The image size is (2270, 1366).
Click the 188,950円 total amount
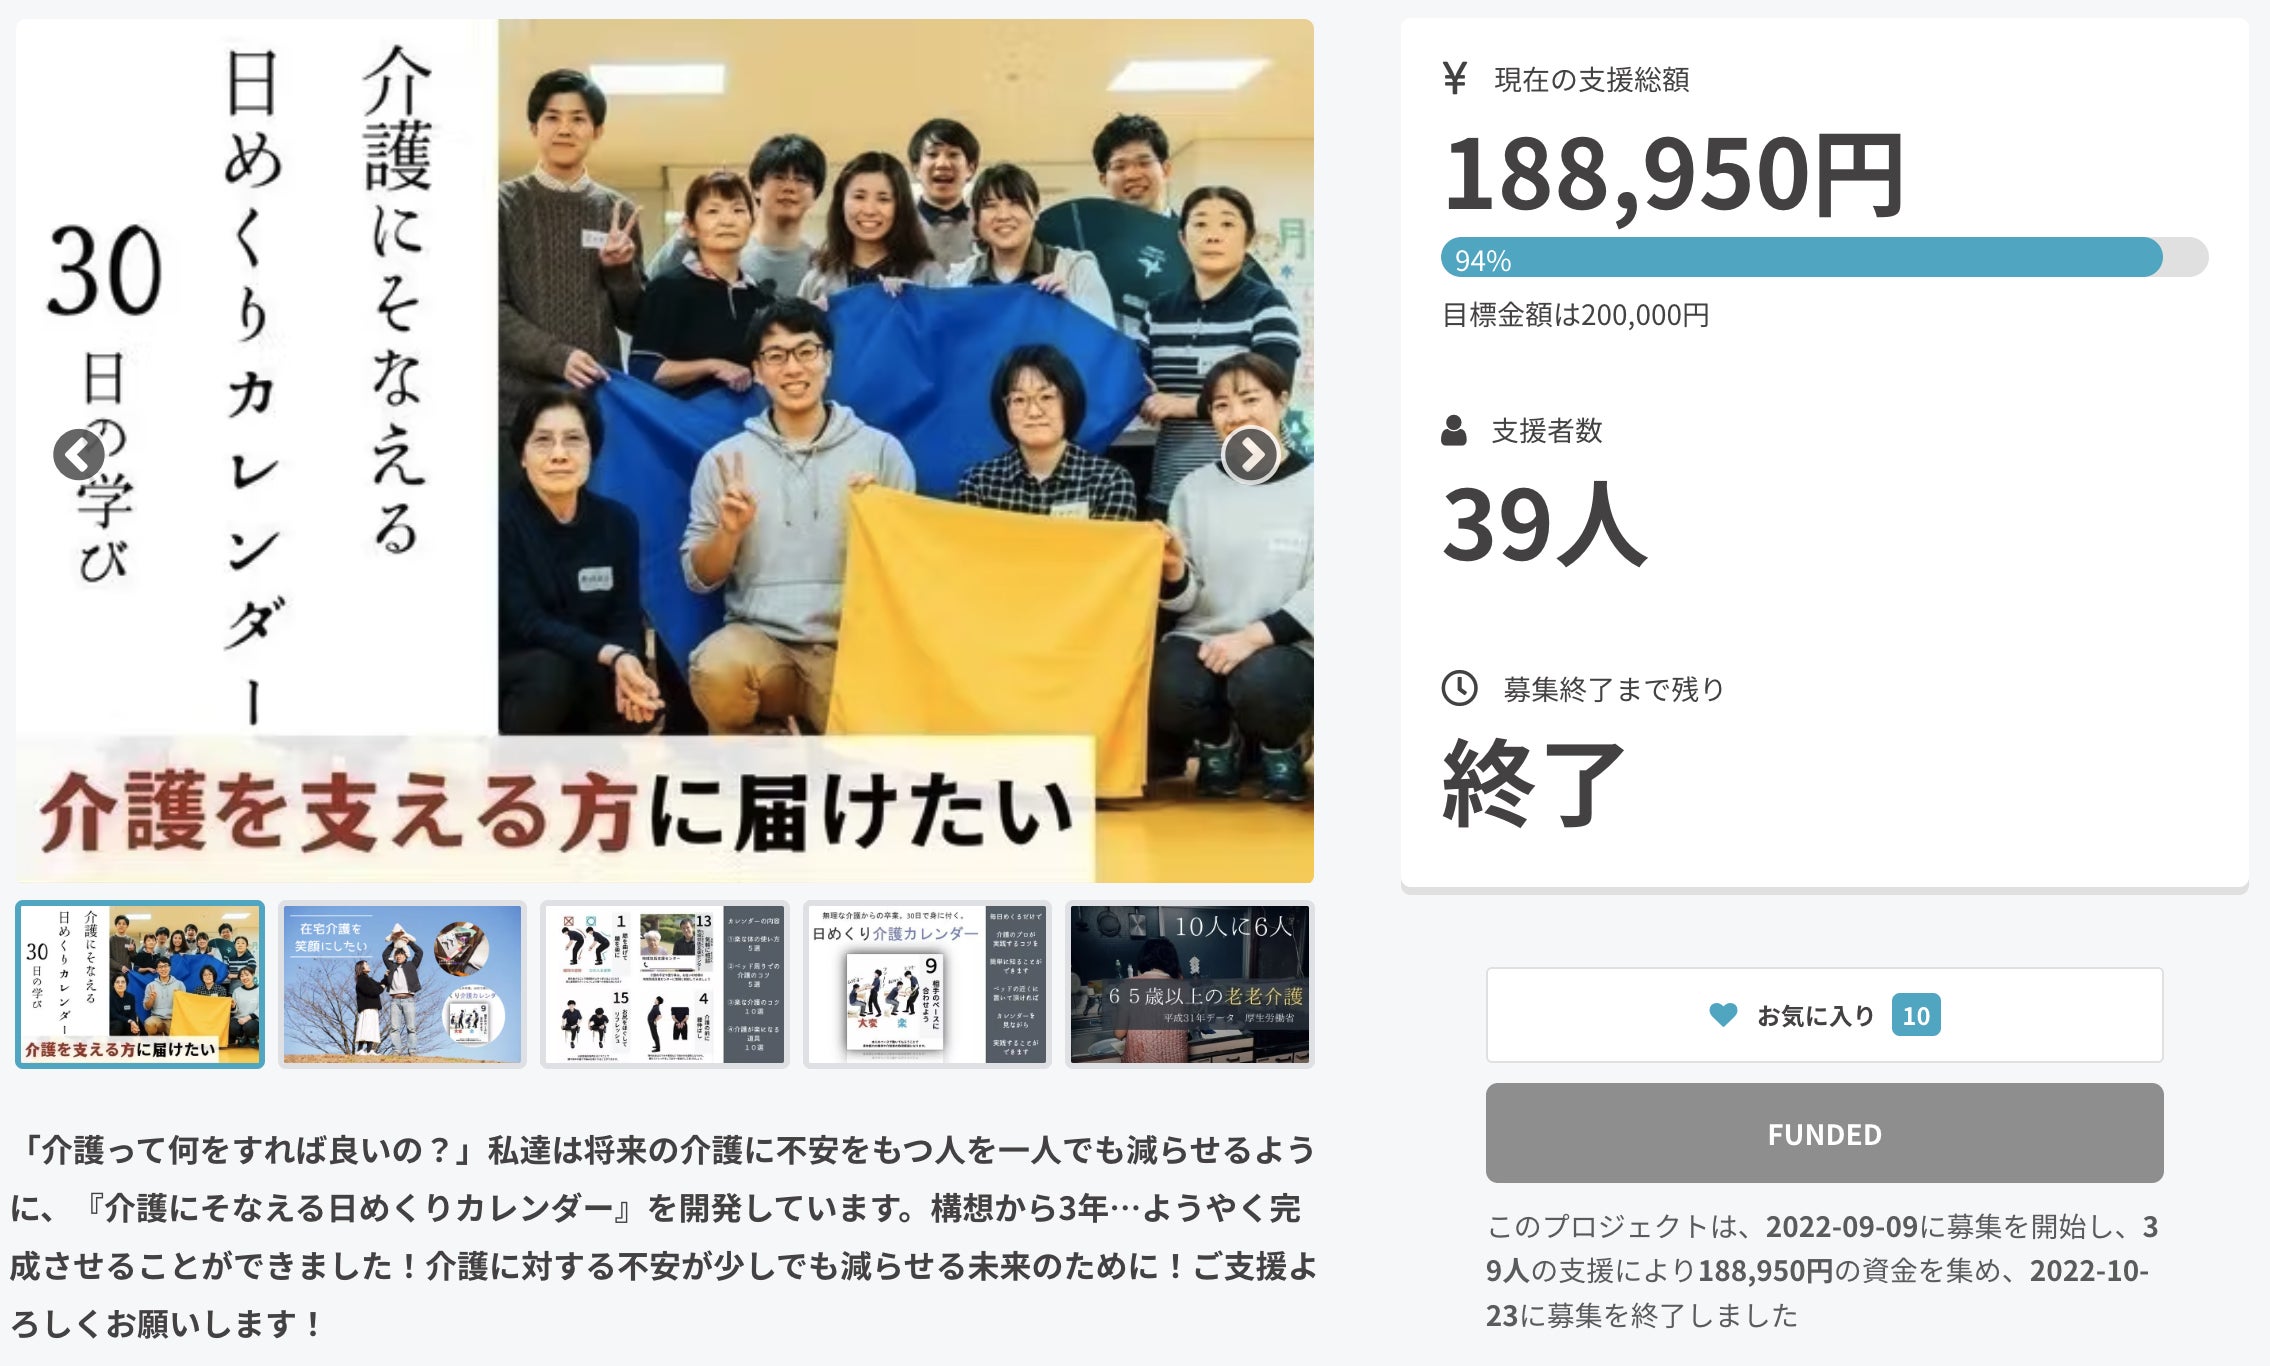click(1674, 176)
